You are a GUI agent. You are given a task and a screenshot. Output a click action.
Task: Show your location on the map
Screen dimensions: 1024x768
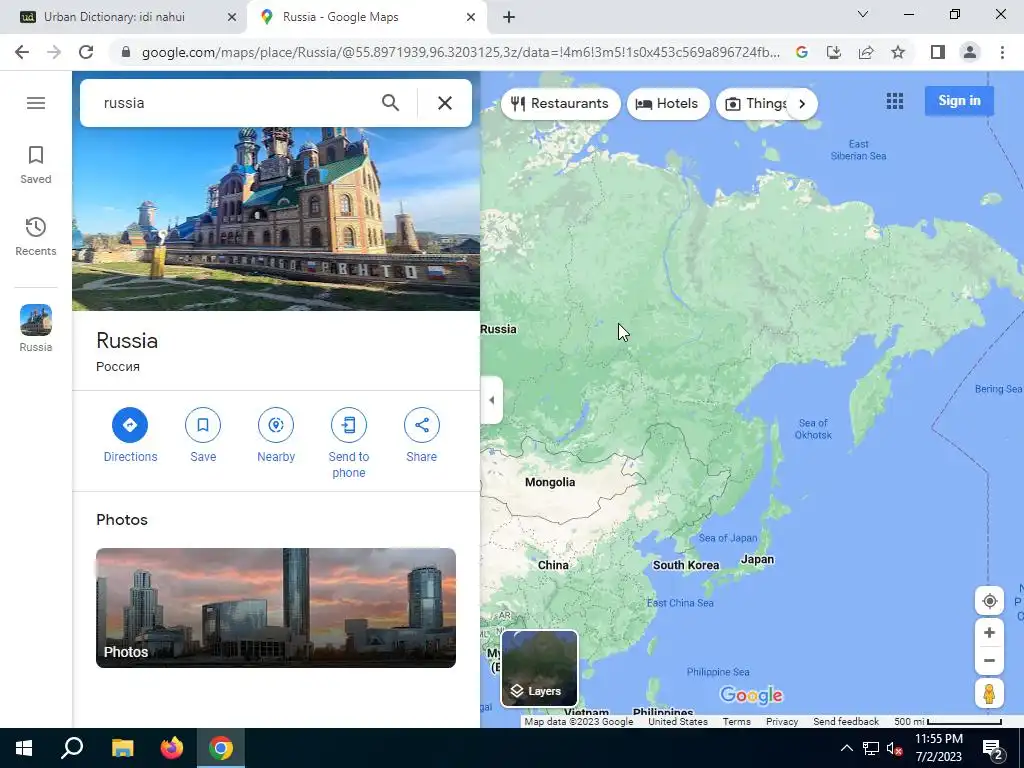click(989, 601)
